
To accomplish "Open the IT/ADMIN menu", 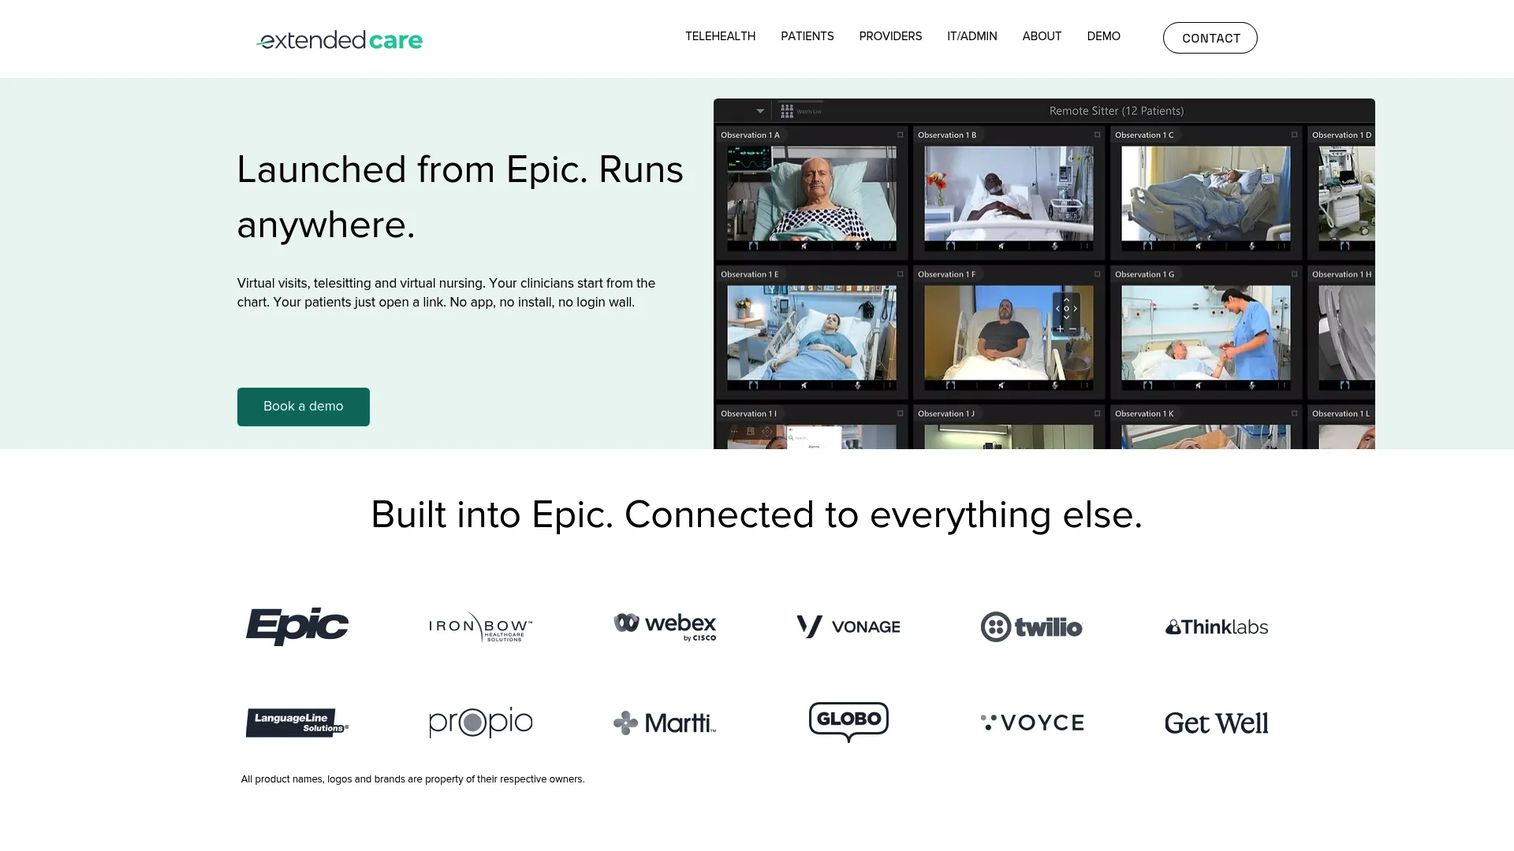I will 972,36.
